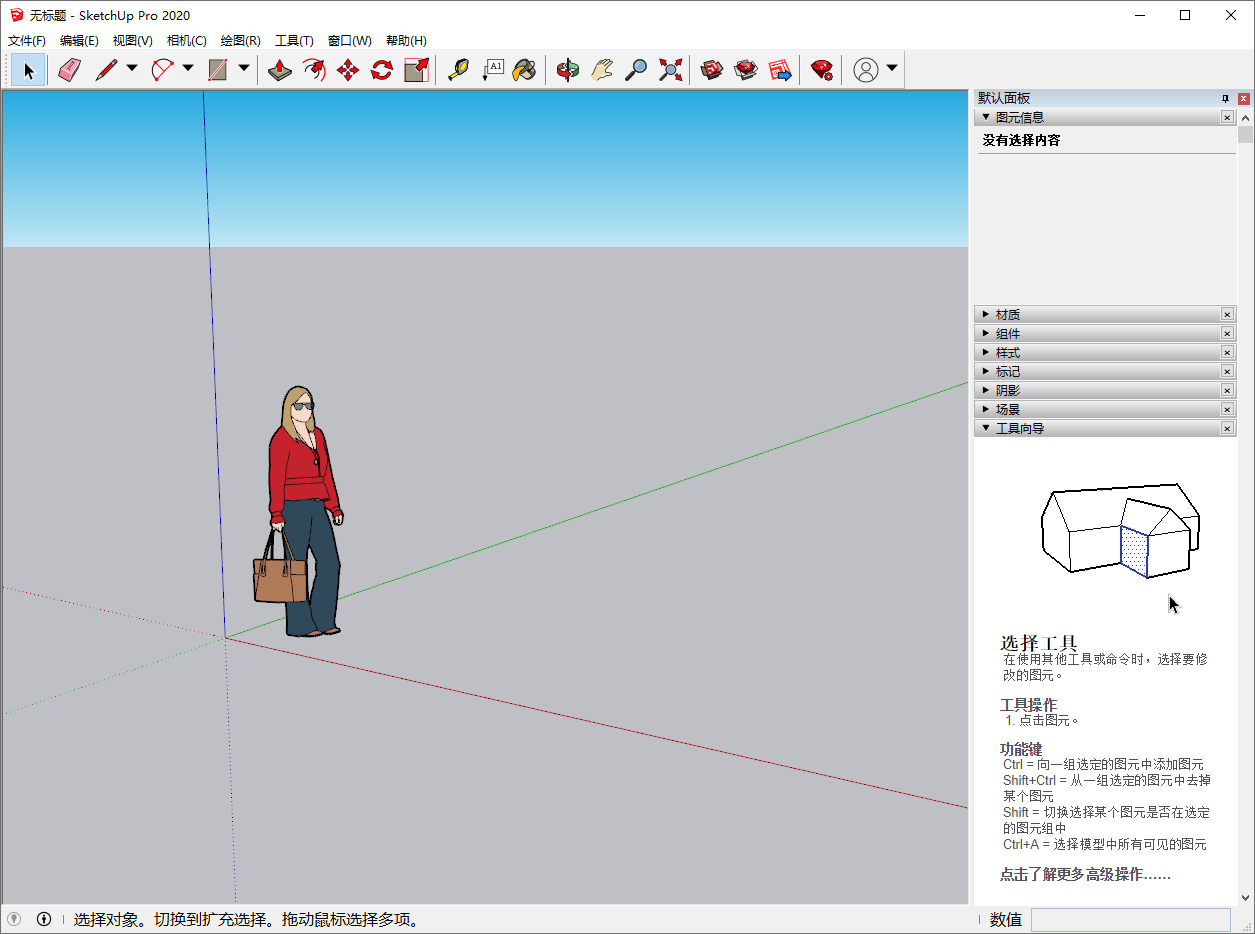Choose the Rotate tool

coord(382,70)
